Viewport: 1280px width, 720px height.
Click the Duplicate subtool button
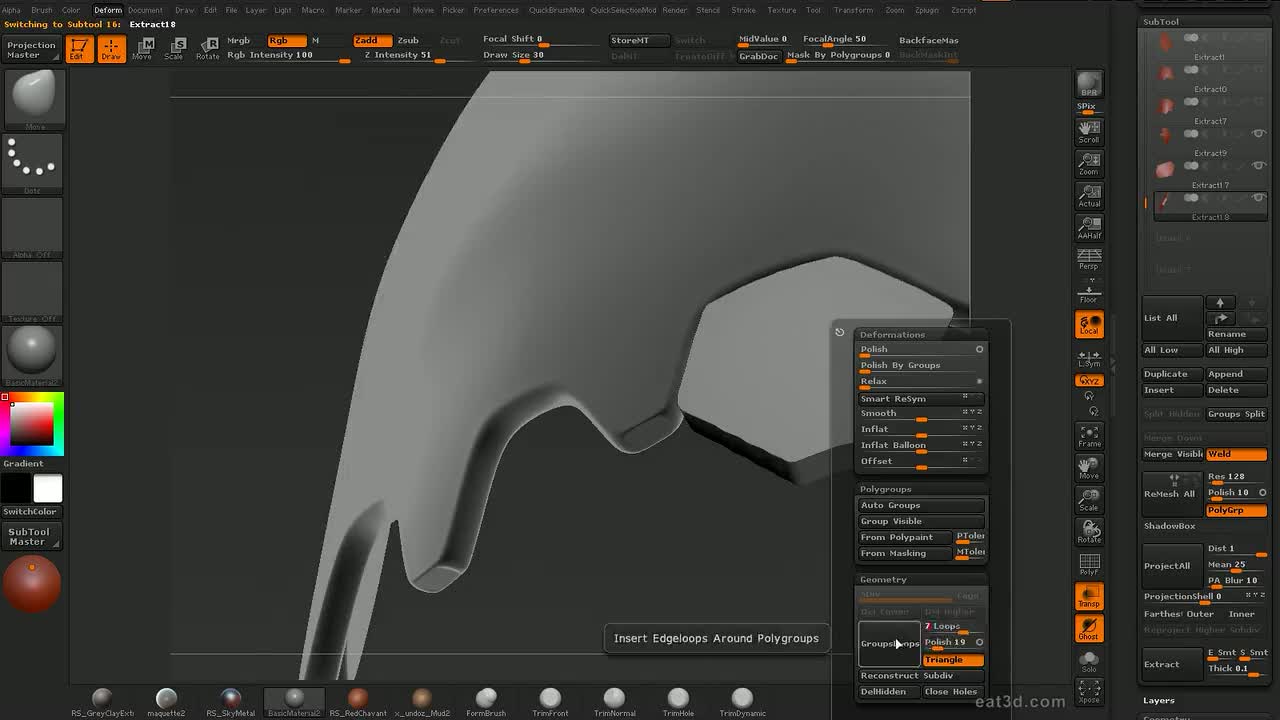point(1172,374)
